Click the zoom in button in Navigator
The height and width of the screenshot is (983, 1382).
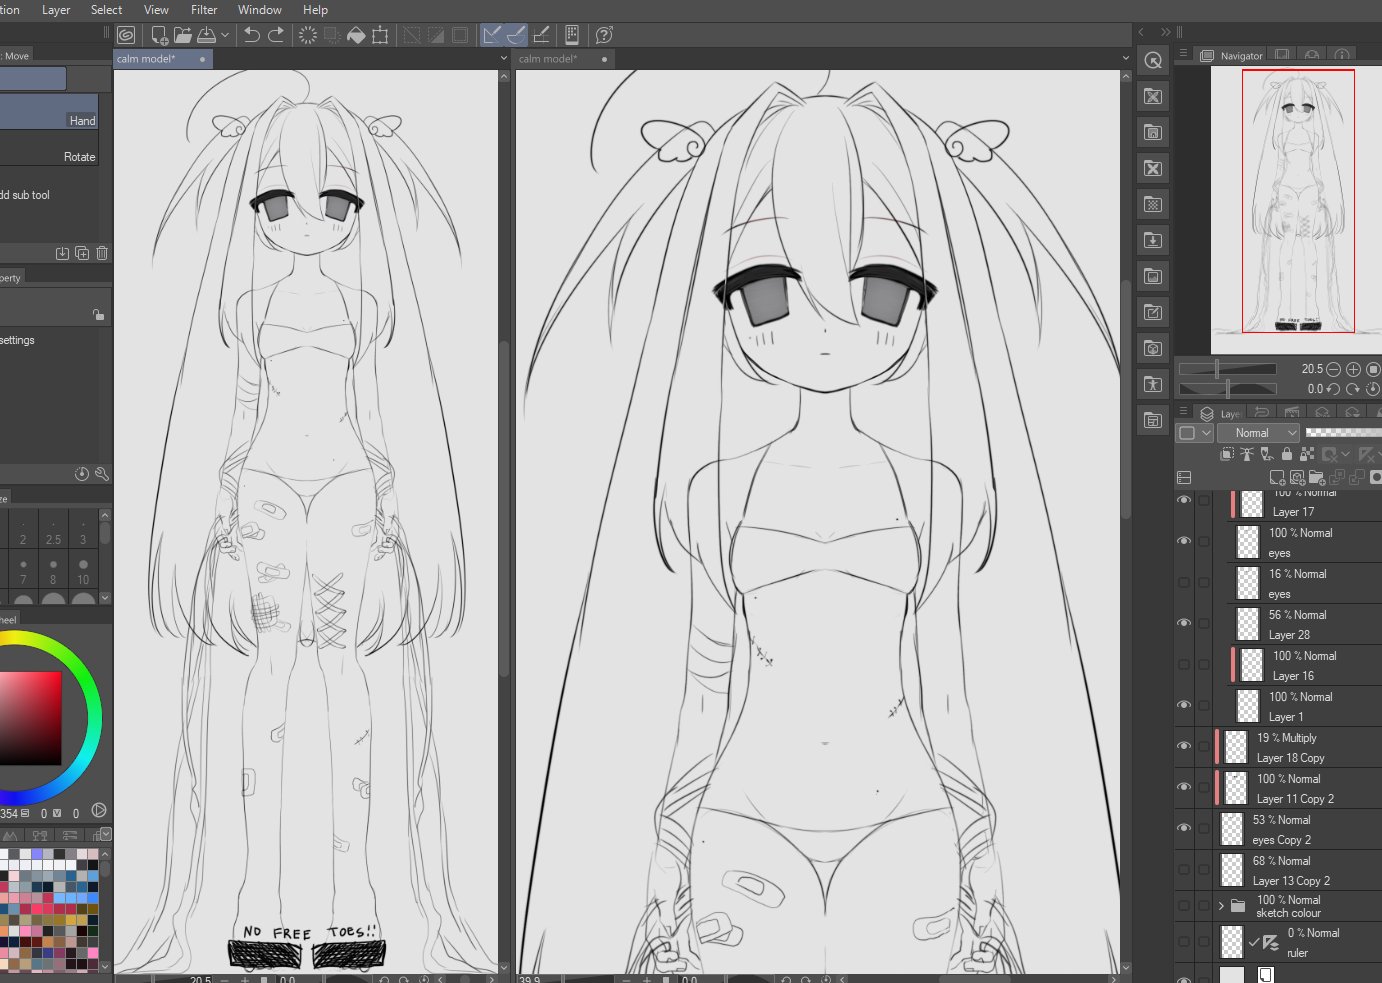[1353, 369]
